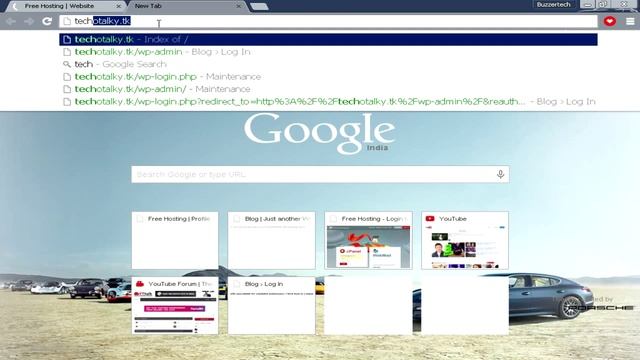Open the Blog | Just another thumbnail
640x360 pixels.
click(271, 240)
